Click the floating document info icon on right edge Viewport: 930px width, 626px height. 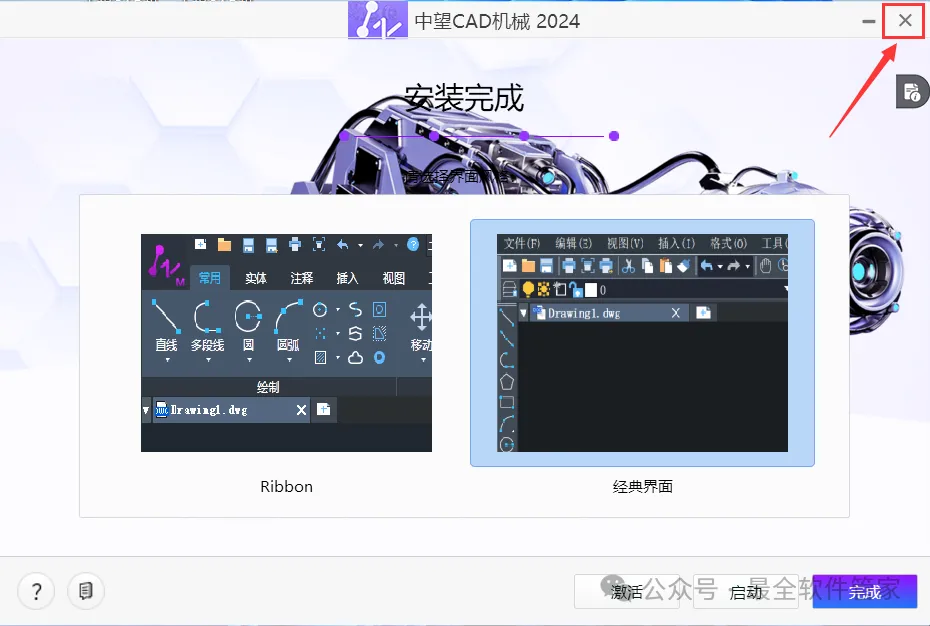pyautogui.click(x=912, y=92)
